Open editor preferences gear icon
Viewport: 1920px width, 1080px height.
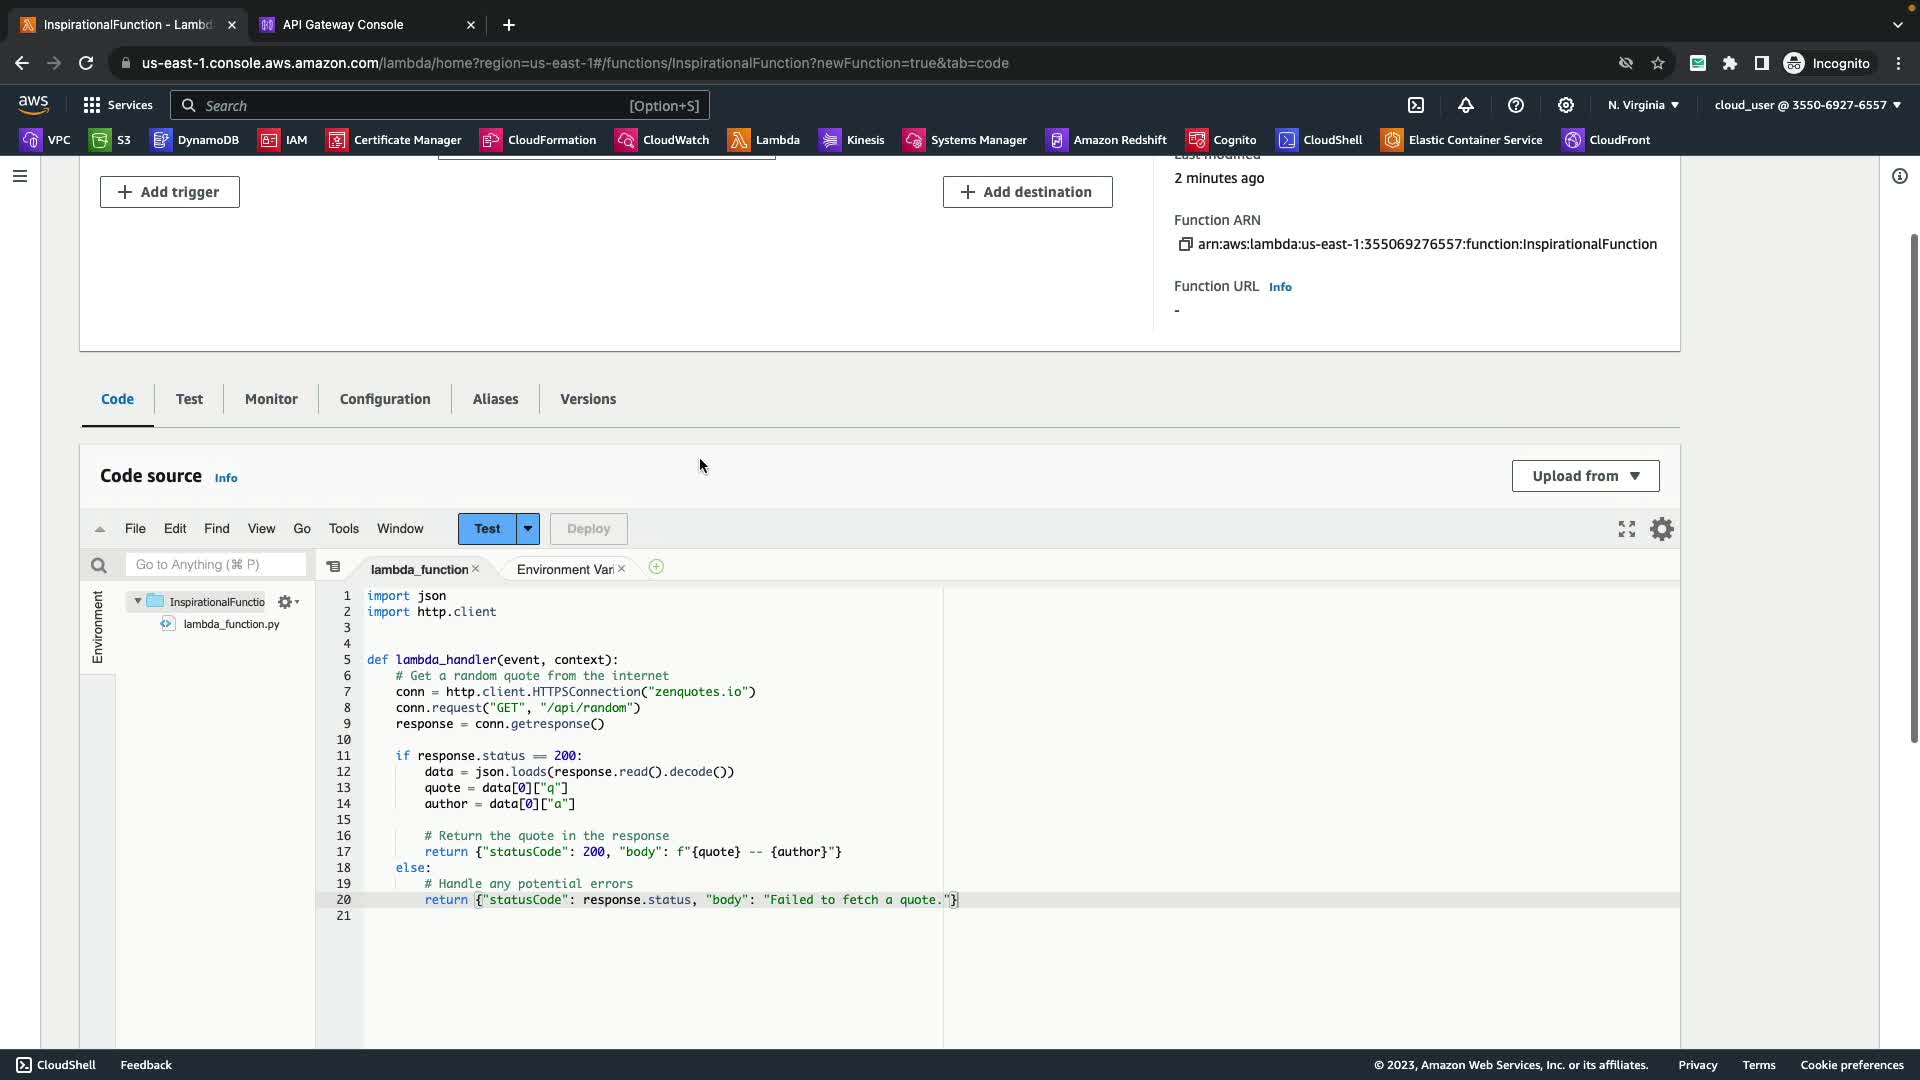tap(1661, 529)
